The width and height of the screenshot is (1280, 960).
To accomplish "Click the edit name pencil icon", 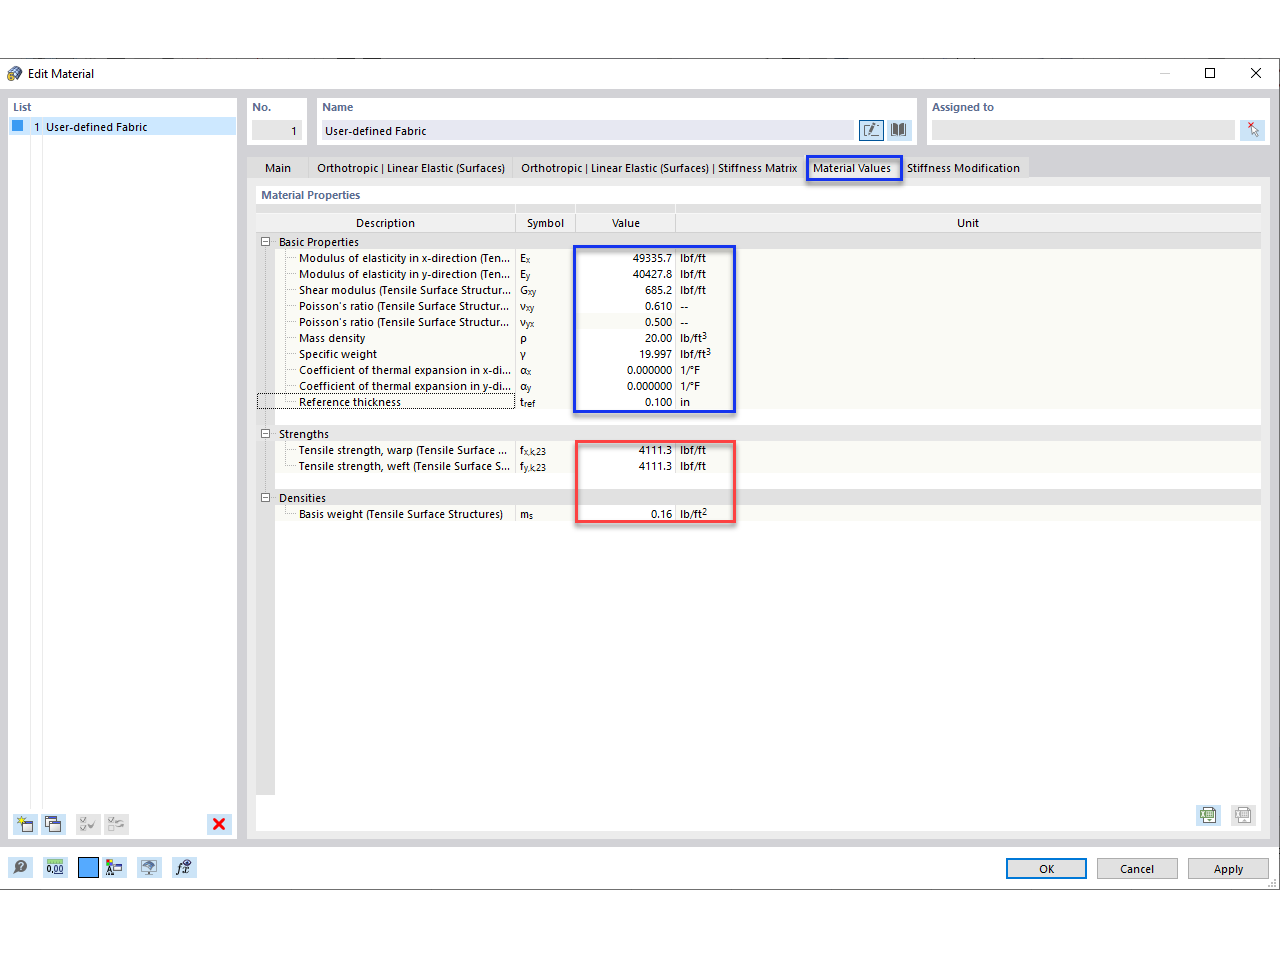I will (x=871, y=130).
